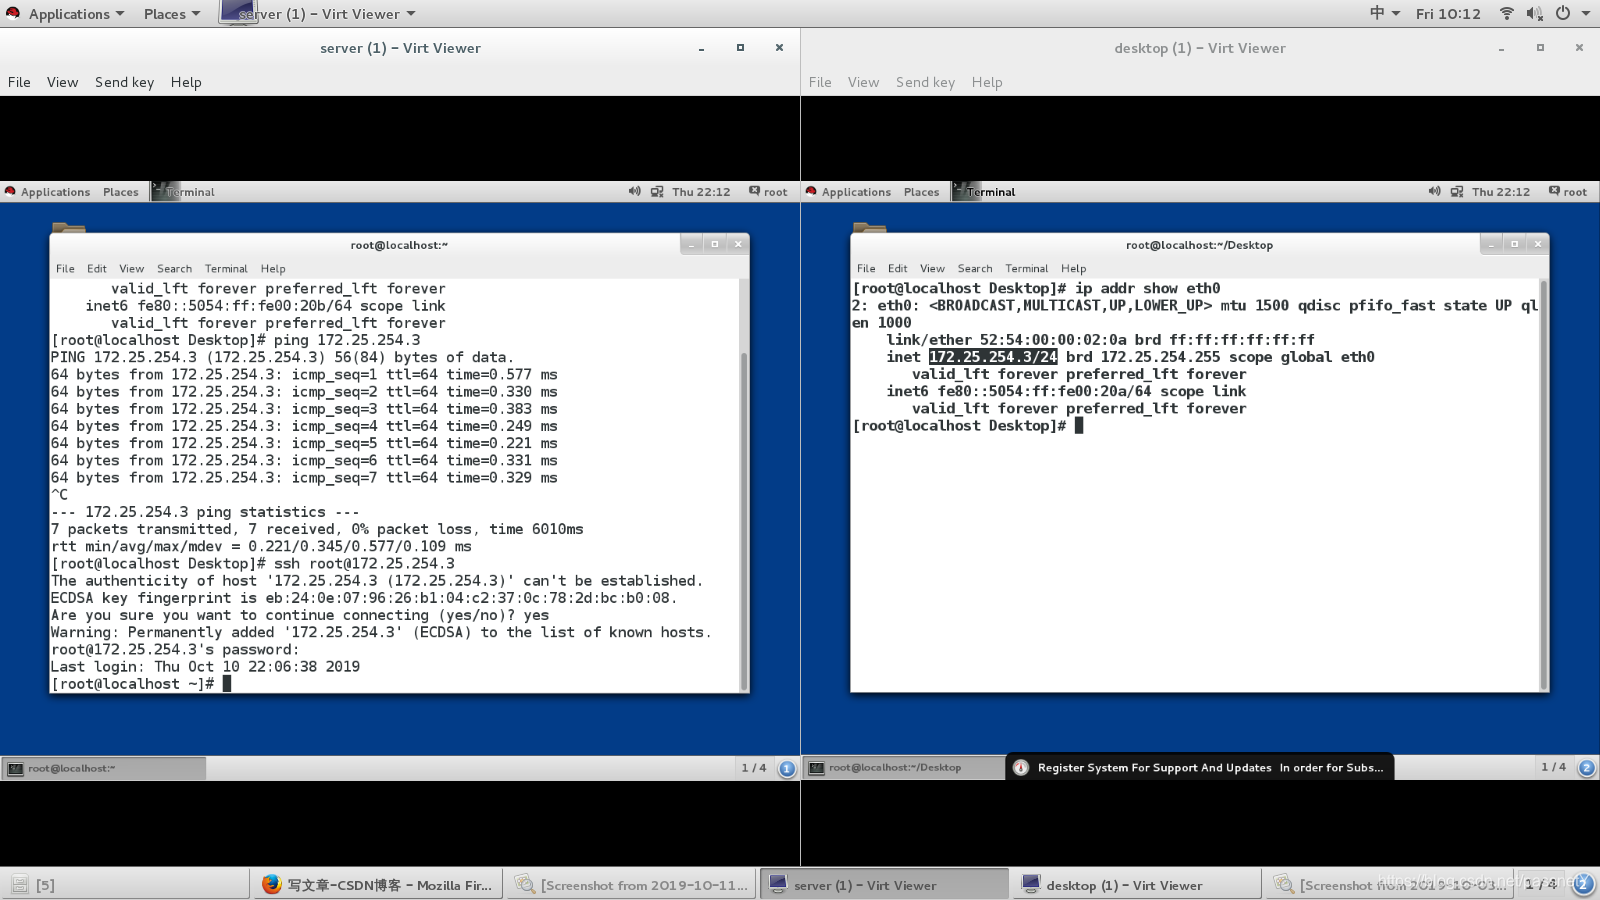Open File menu in server terminal
This screenshot has height=900, width=1600.
65,268
